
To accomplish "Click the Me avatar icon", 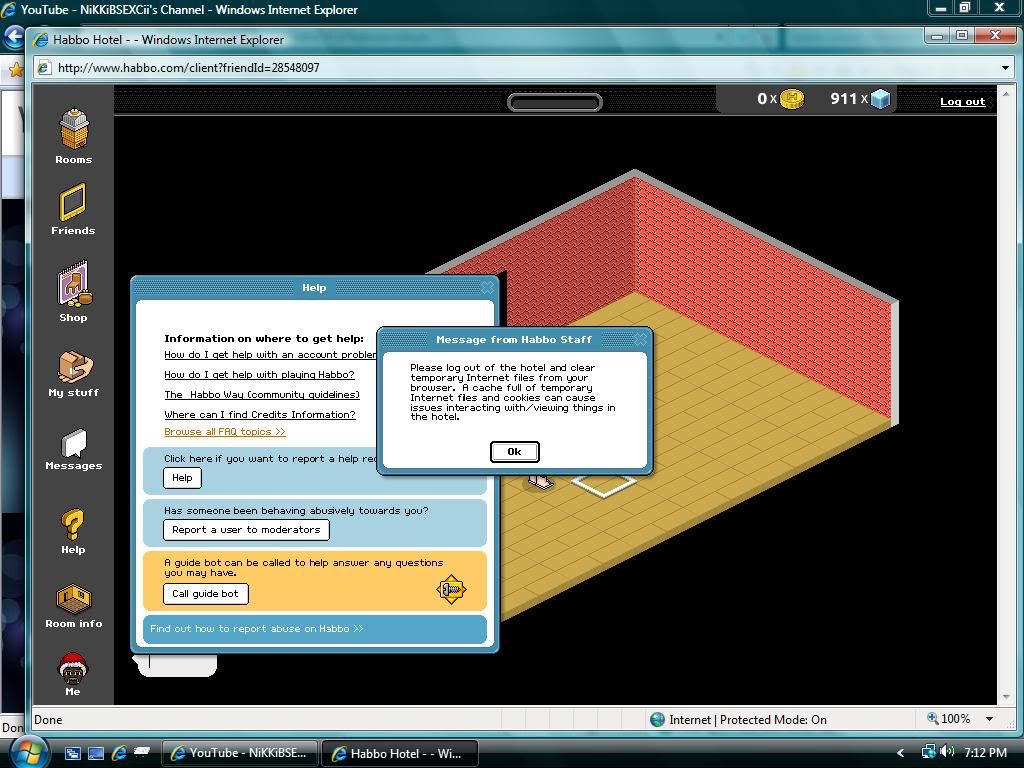I will tap(73, 668).
